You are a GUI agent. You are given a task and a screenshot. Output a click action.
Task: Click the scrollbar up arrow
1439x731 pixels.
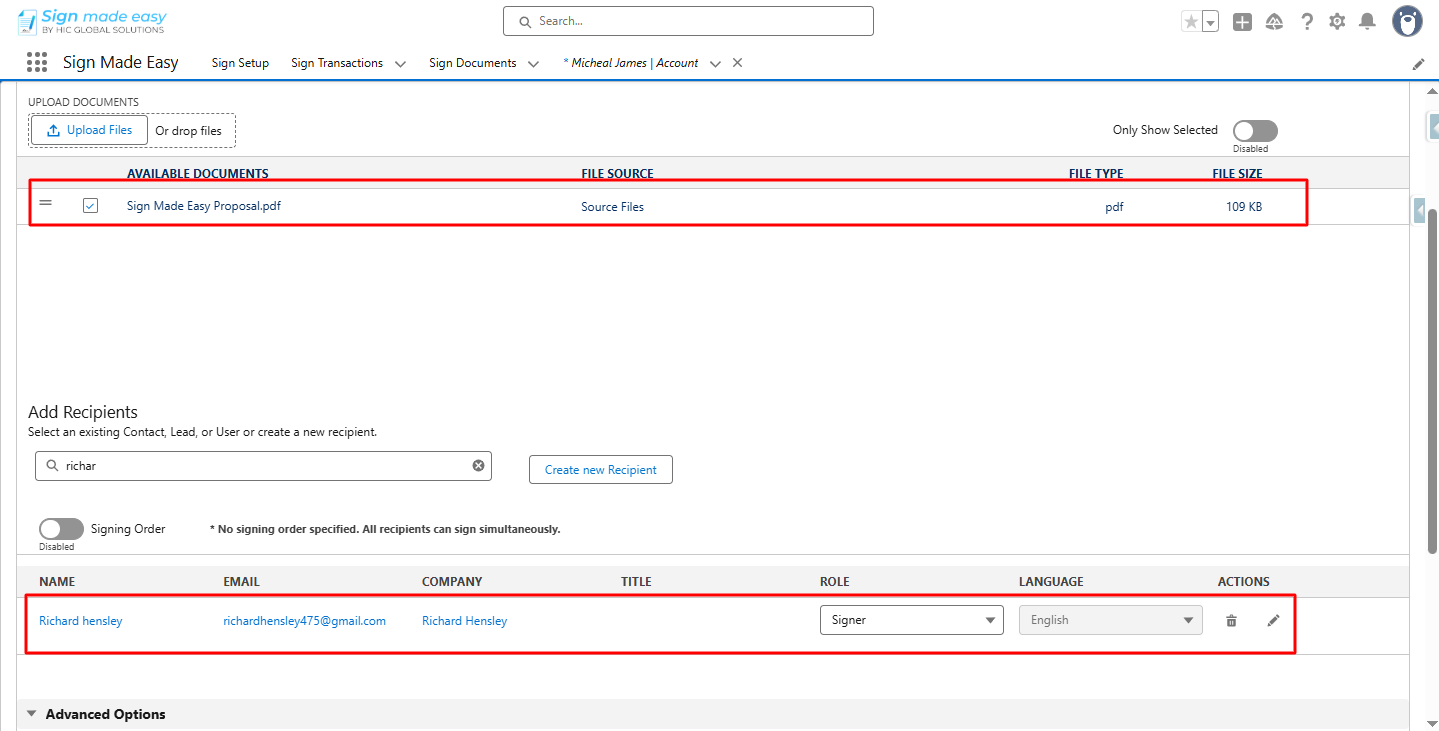[1431, 90]
